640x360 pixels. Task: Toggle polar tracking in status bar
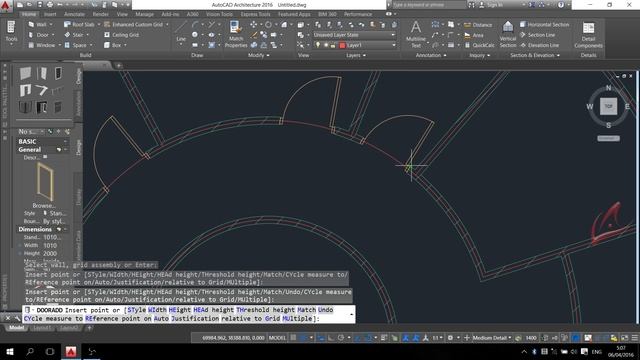point(341,338)
